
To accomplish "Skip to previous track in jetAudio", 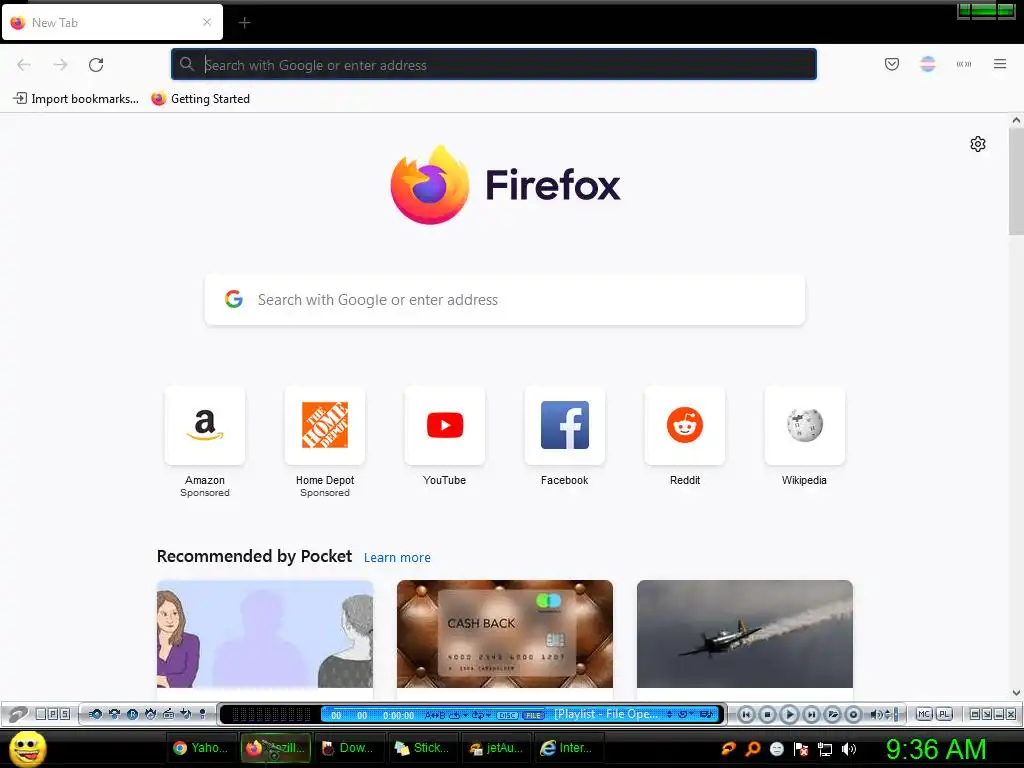I will (746, 714).
